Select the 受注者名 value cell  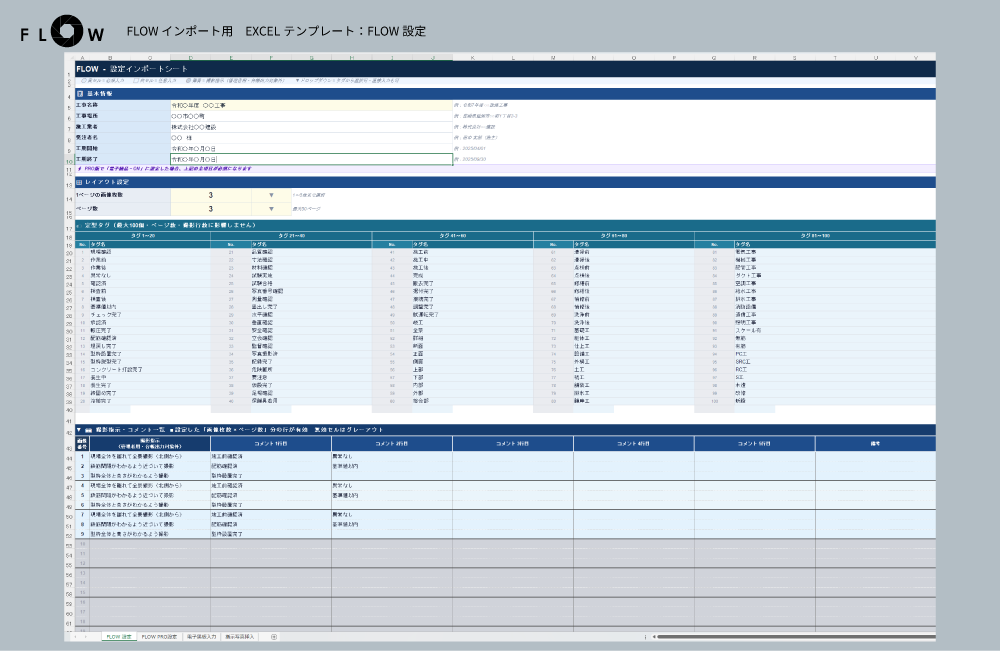pyautogui.click(x=311, y=138)
